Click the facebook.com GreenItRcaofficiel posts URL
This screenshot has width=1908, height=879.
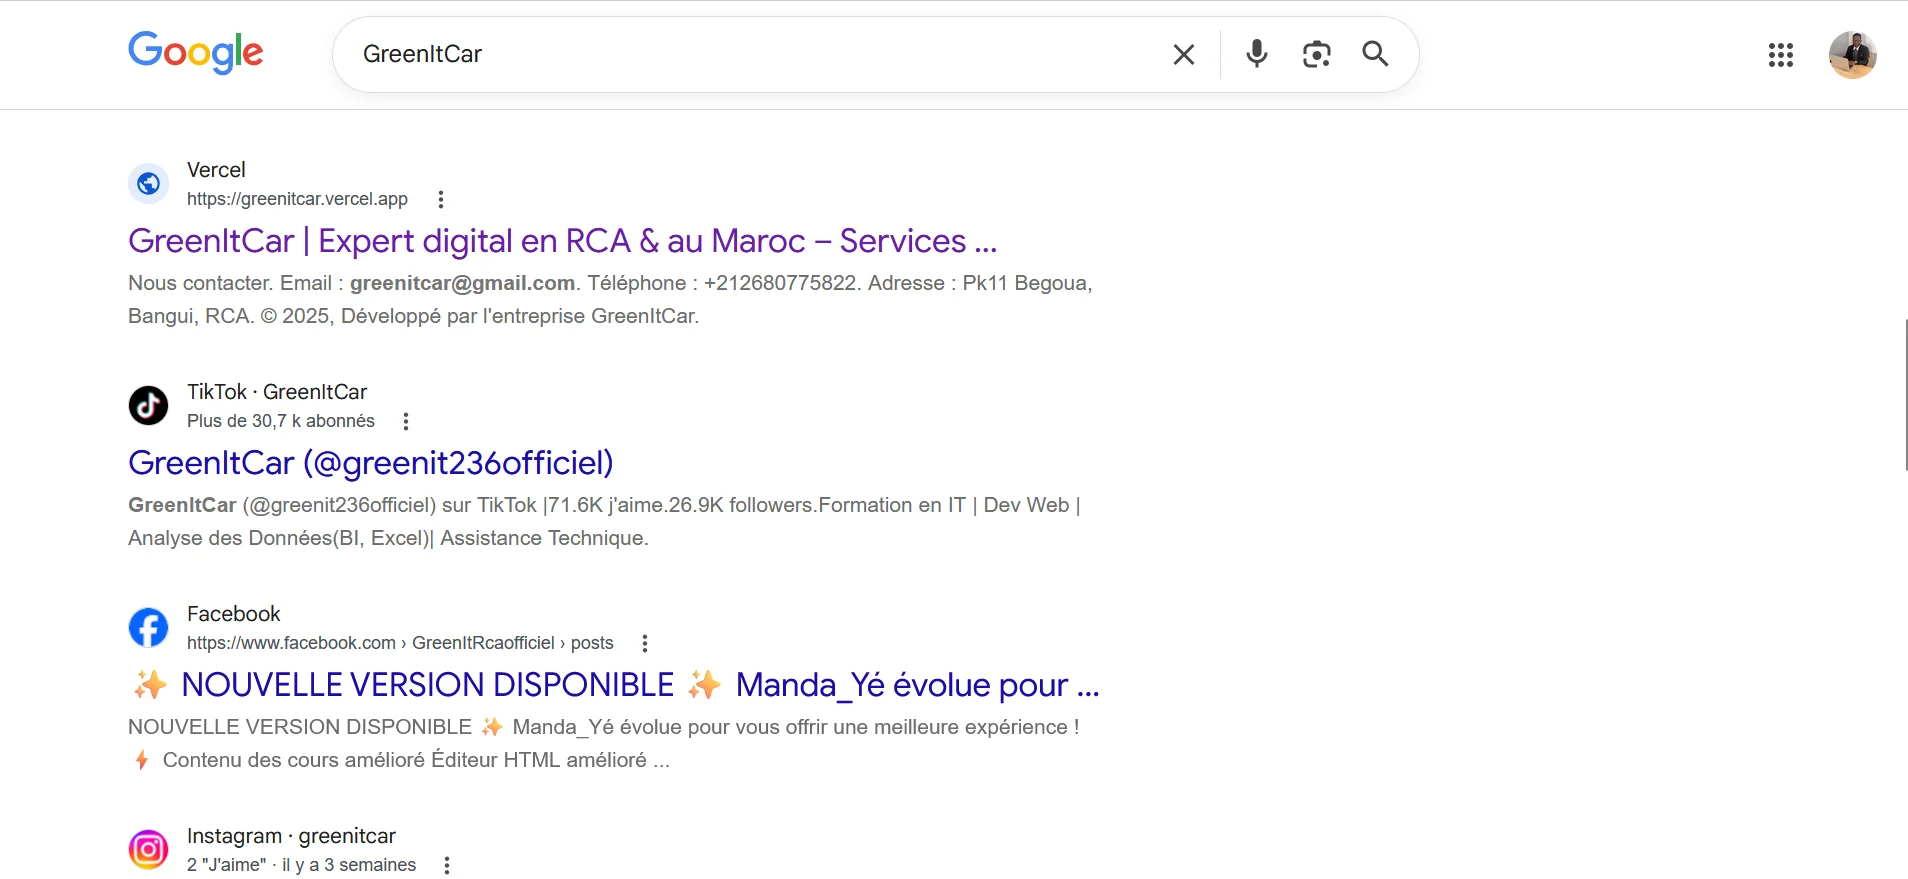coord(400,643)
